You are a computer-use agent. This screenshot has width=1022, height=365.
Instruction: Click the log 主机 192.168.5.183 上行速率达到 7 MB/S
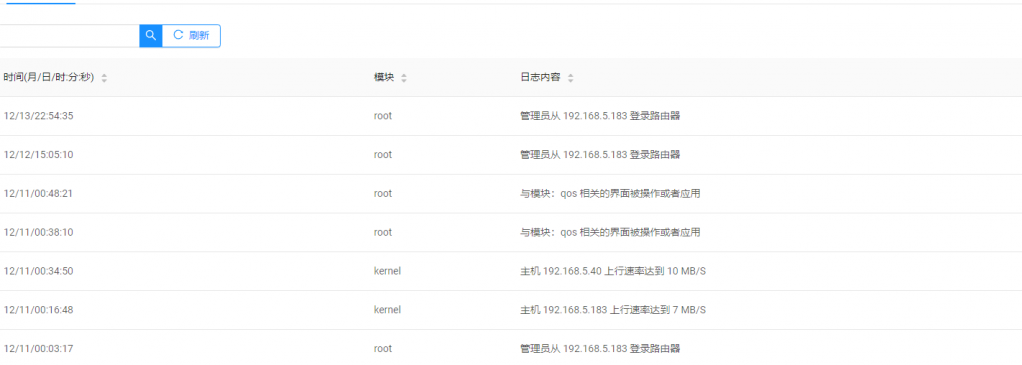[613, 310]
